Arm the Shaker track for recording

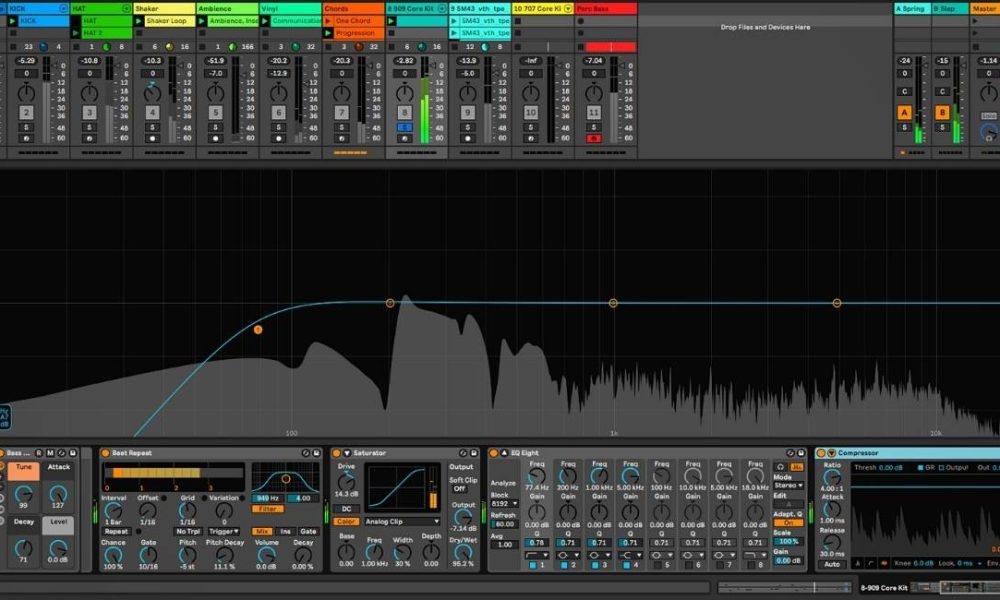[152, 138]
